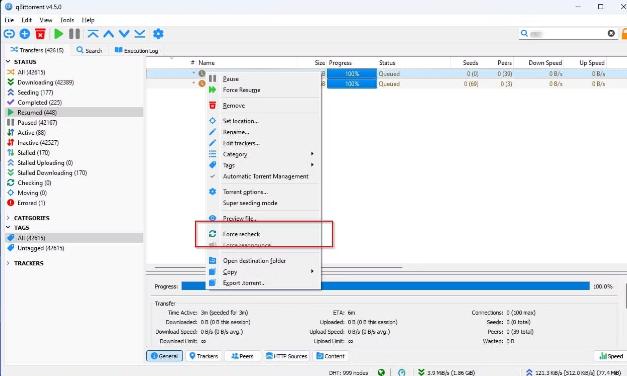
Task: Click the red Remove torrent toolbar icon
Action: pos(40,34)
